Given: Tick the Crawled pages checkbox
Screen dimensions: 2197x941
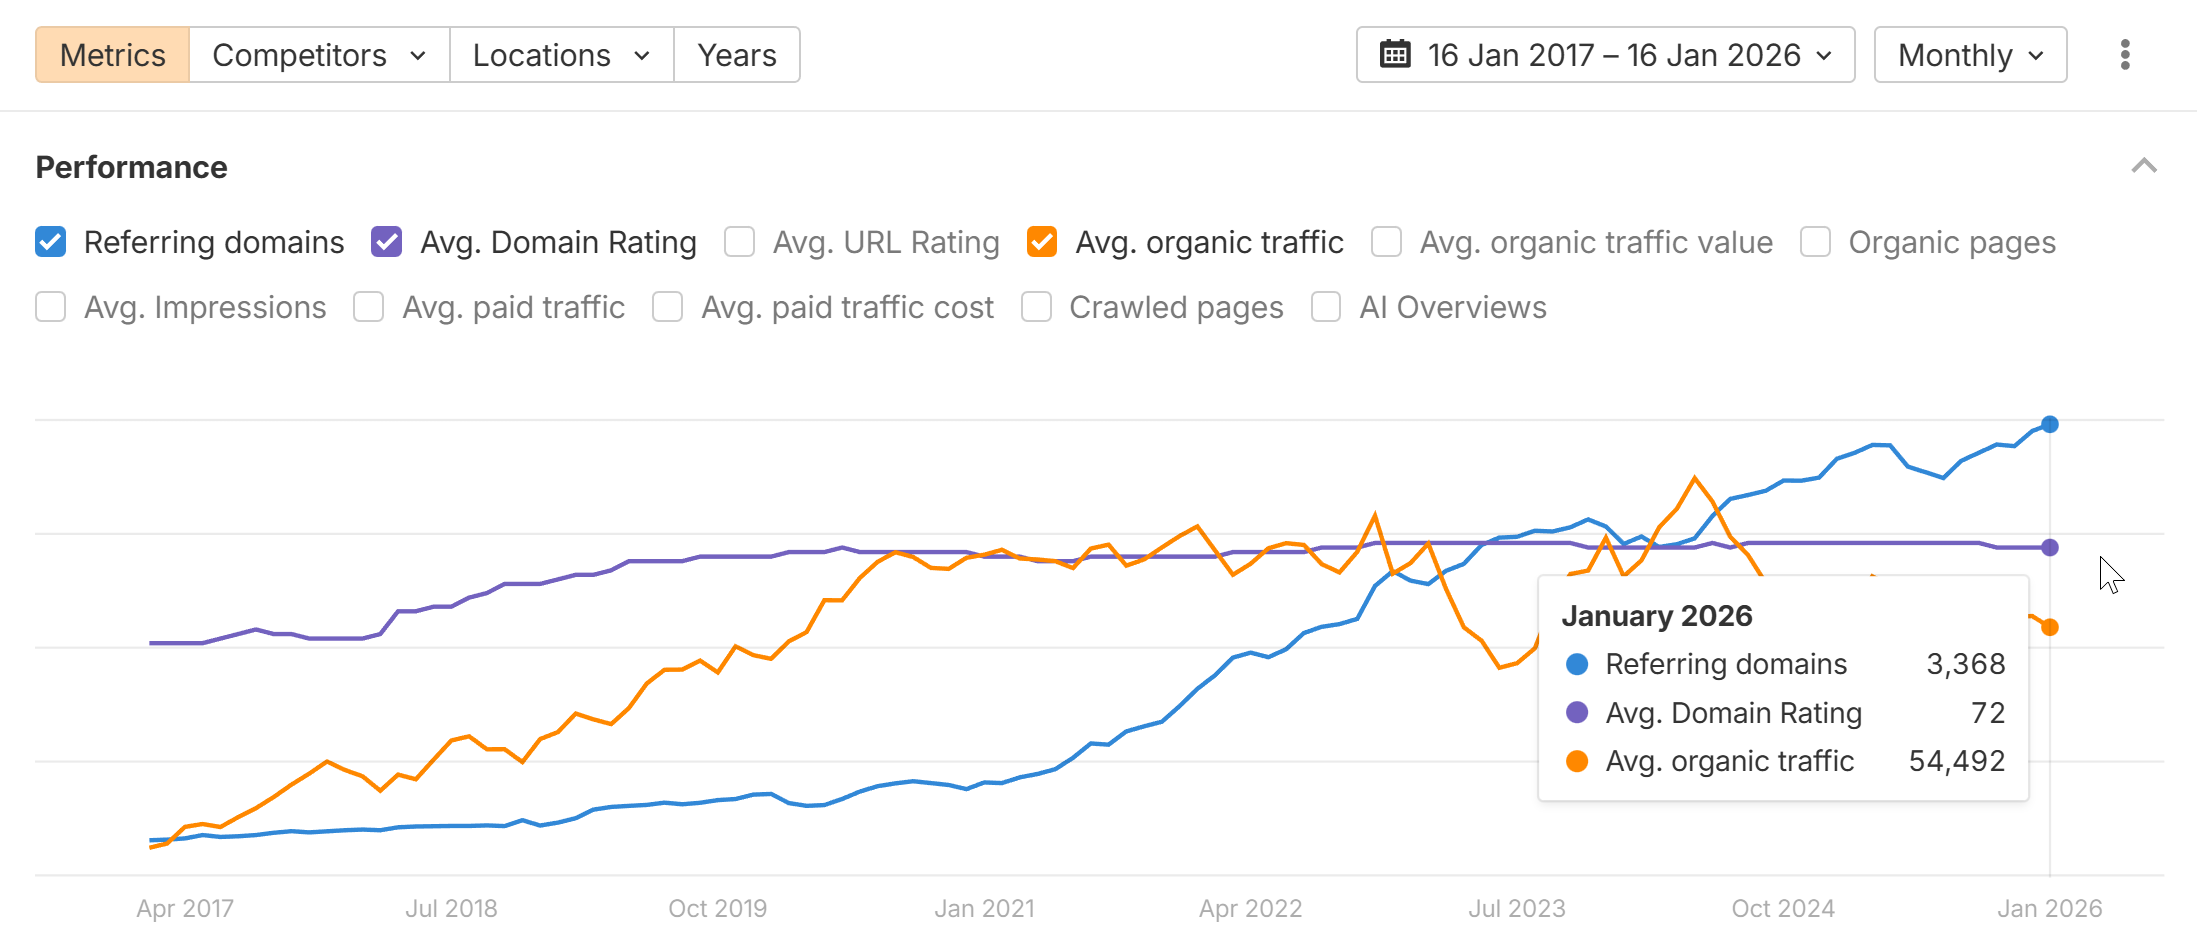Looking at the screenshot, I should (1036, 307).
